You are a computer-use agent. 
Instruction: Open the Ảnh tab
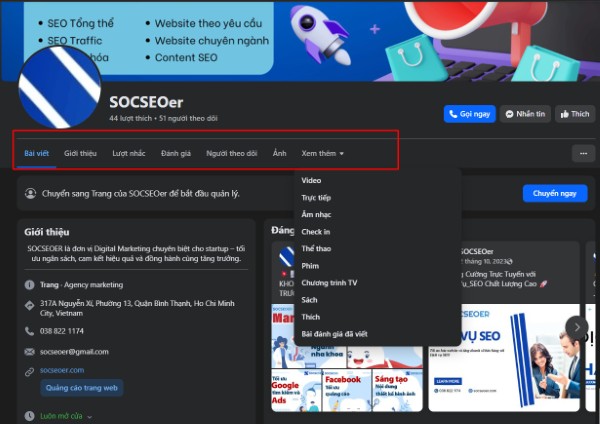279,153
